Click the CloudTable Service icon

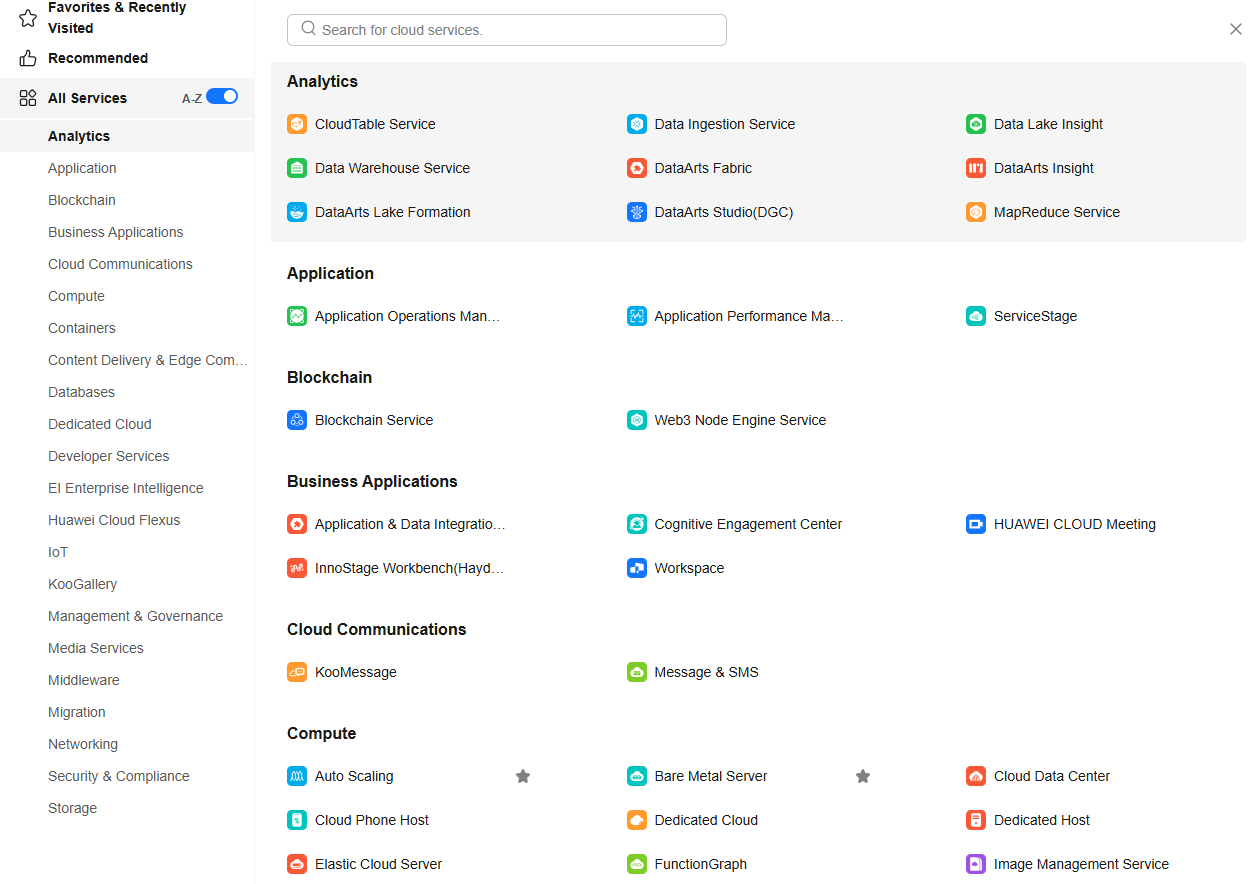[x=297, y=124]
